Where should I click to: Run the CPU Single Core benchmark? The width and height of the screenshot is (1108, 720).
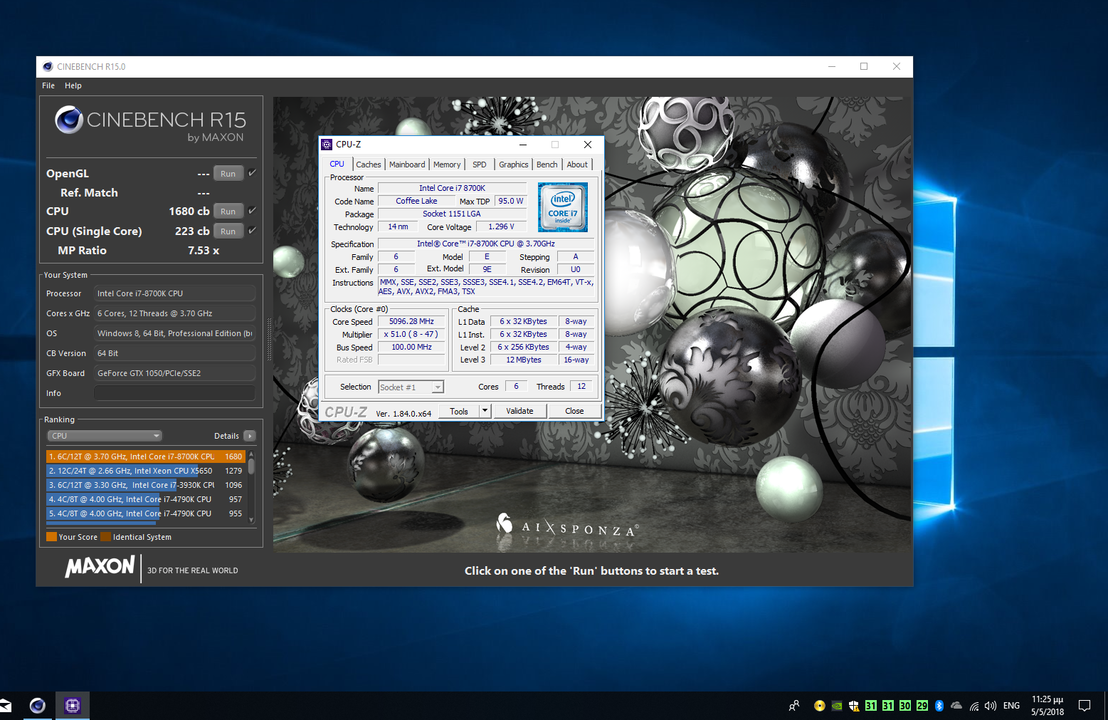(x=228, y=230)
